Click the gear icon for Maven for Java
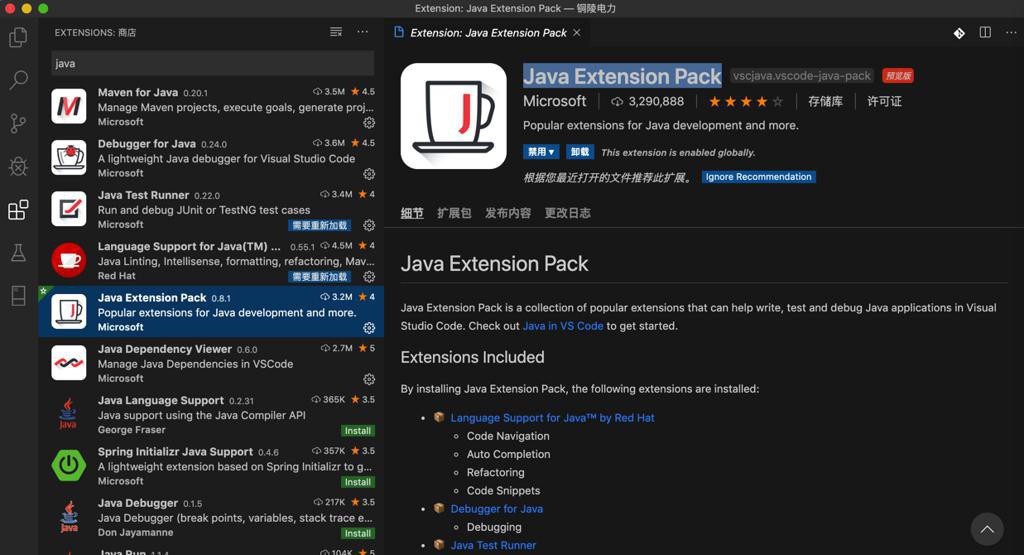Image resolution: width=1024 pixels, height=555 pixels. coord(369,123)
